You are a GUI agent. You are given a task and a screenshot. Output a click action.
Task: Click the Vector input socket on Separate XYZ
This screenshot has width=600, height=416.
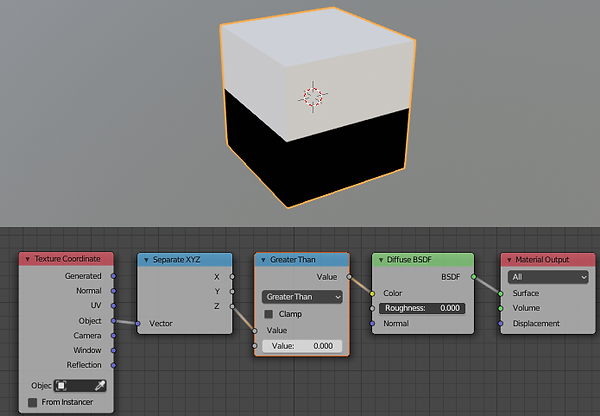[x=138, y=324]
